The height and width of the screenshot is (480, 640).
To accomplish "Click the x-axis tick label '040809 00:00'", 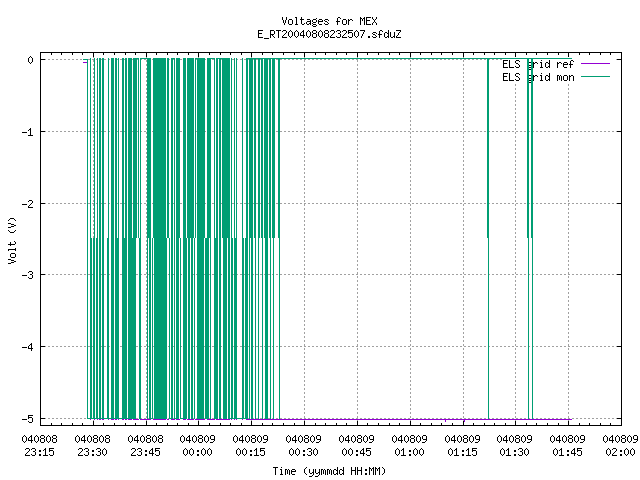I will point(198,446).
